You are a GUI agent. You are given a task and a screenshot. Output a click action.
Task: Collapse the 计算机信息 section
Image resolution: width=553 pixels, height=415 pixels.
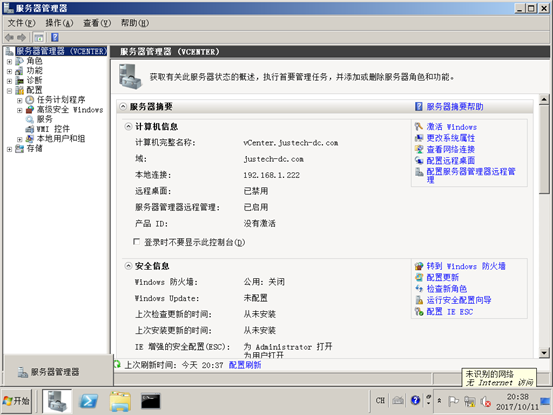pyautogui.click(x=128, y=127)
